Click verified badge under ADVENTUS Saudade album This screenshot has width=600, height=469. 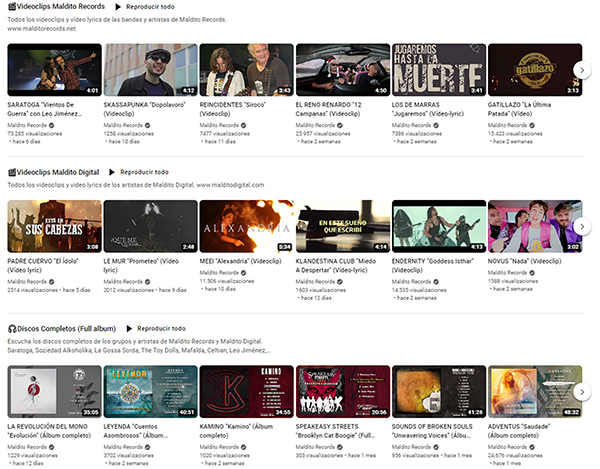532,447
